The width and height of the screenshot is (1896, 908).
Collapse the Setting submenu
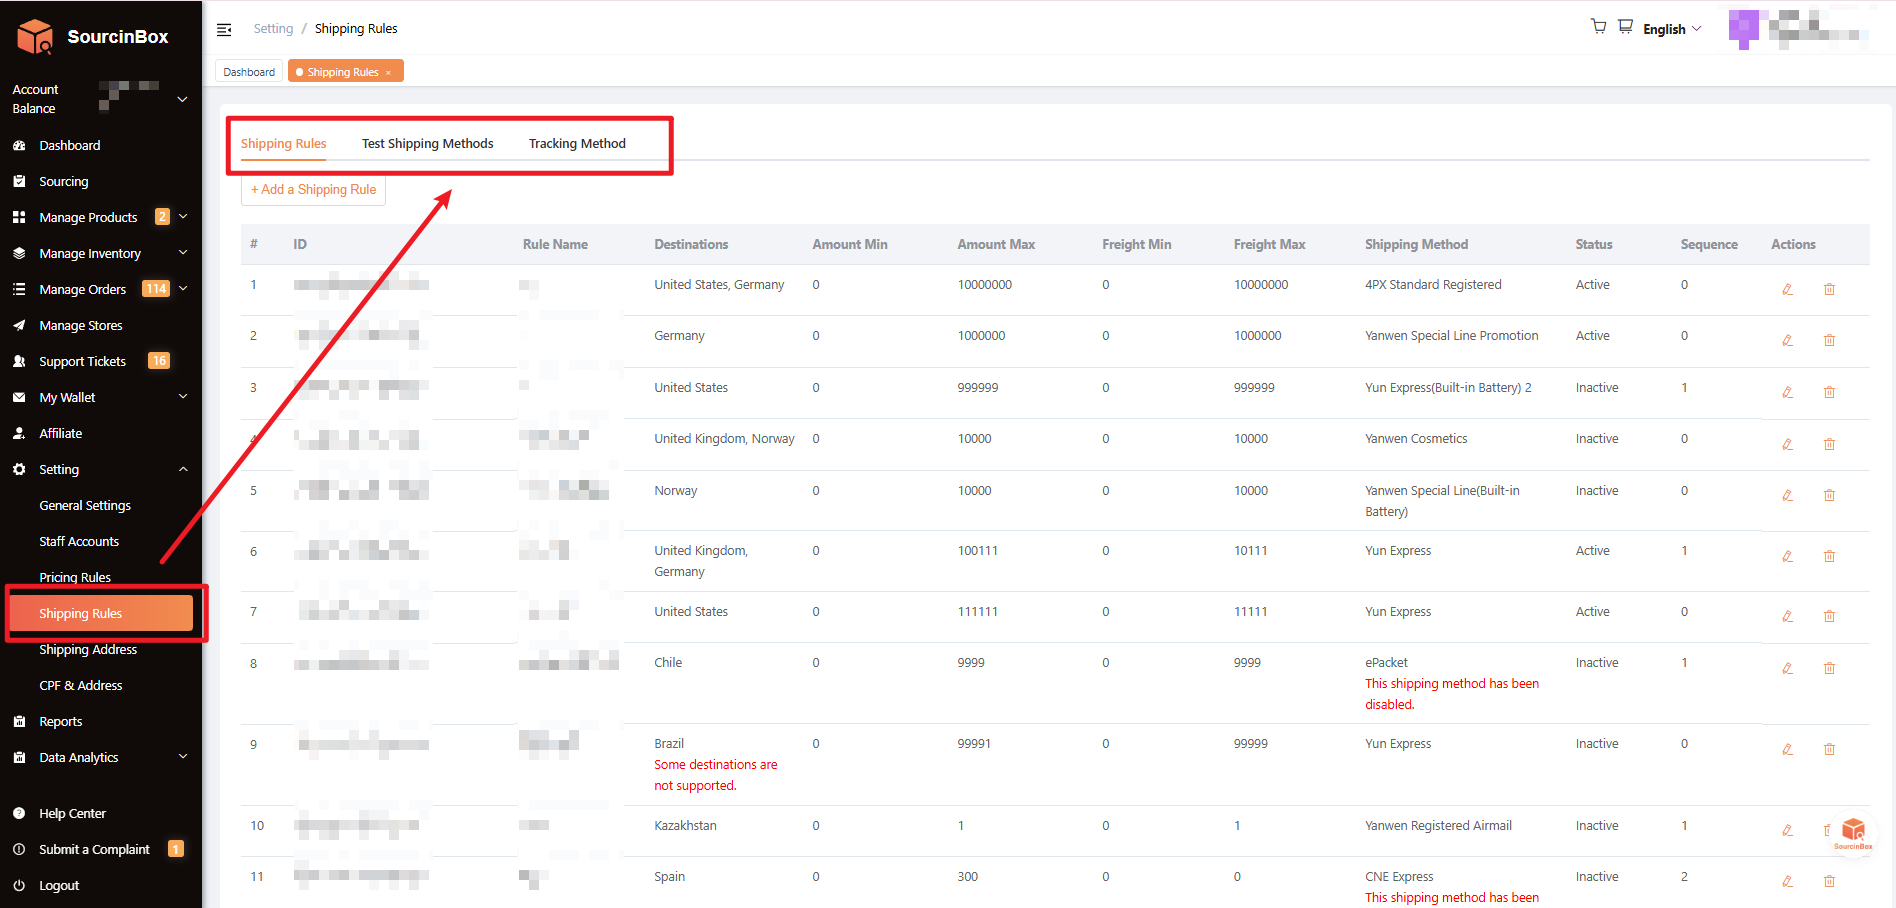tap(183, 469)
